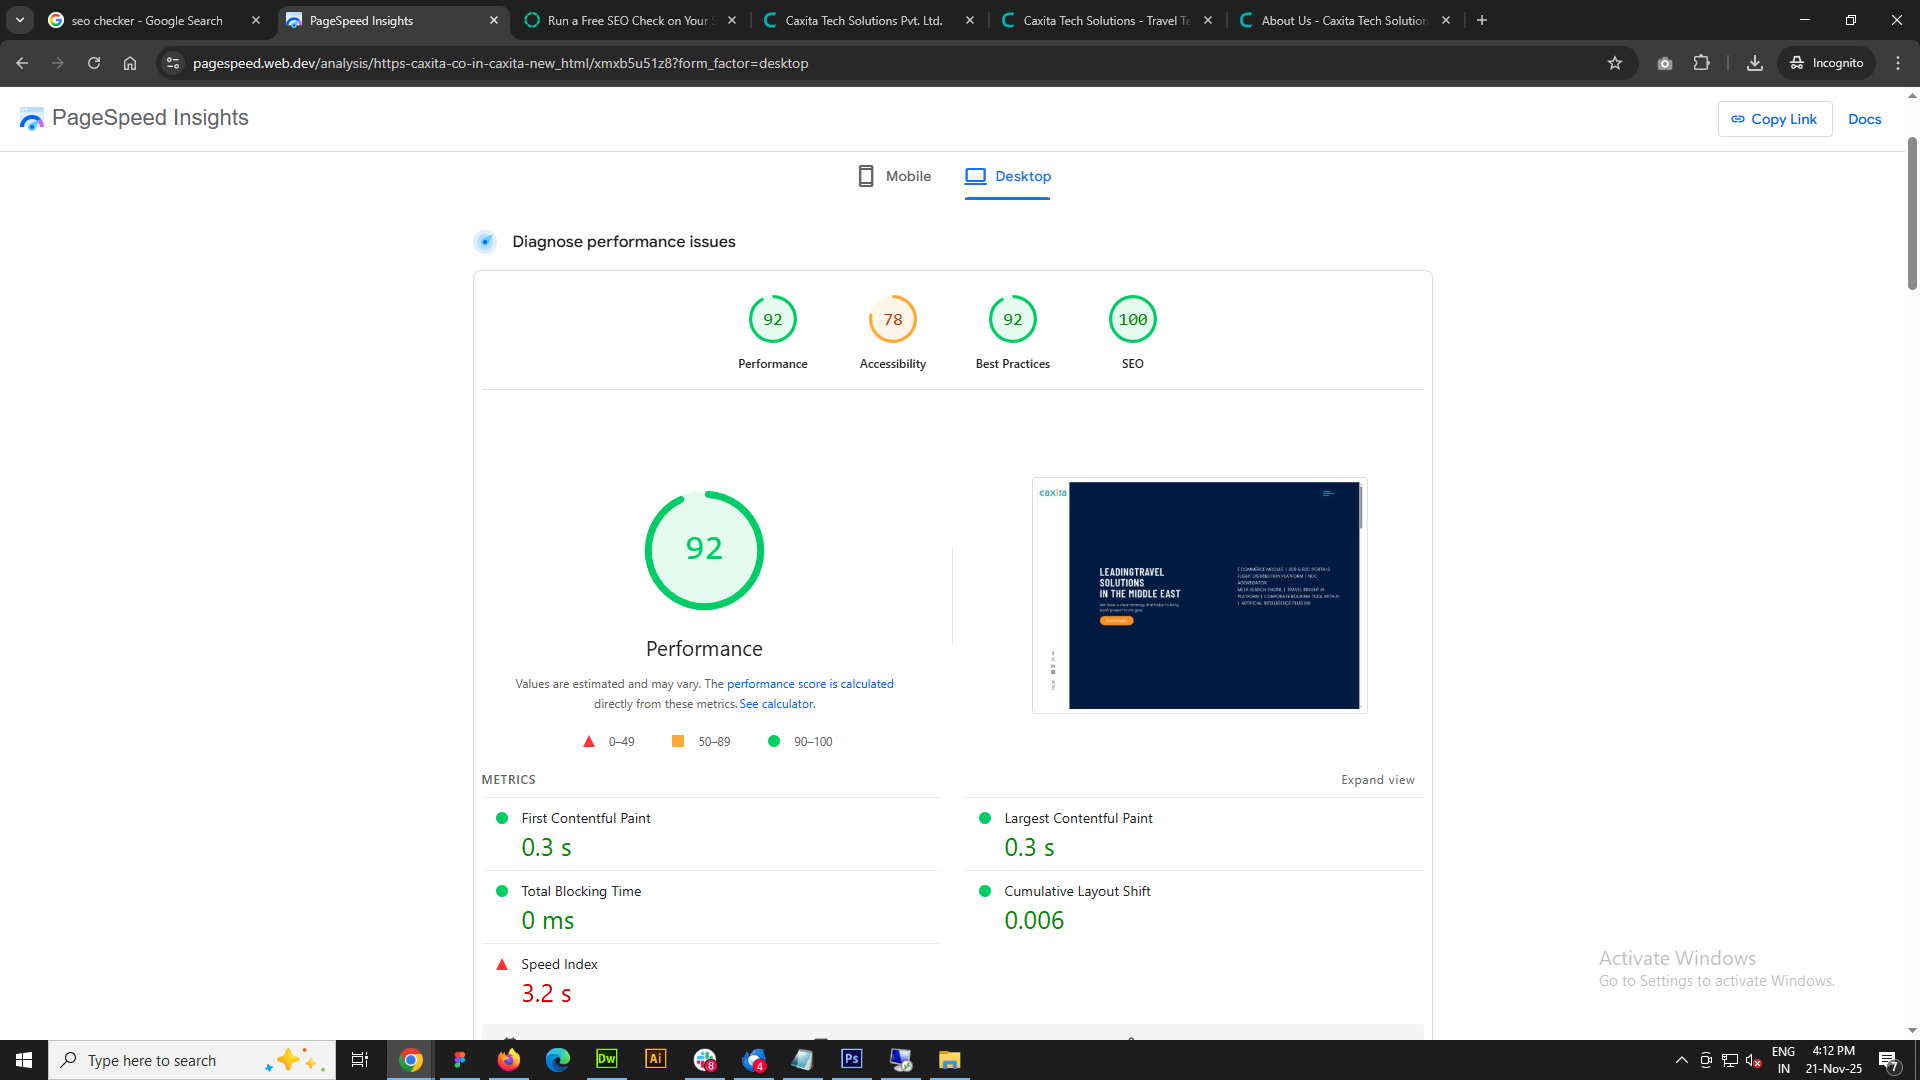
Task: Reload the page
Action: pyautogui.click(x=94, y=63)
